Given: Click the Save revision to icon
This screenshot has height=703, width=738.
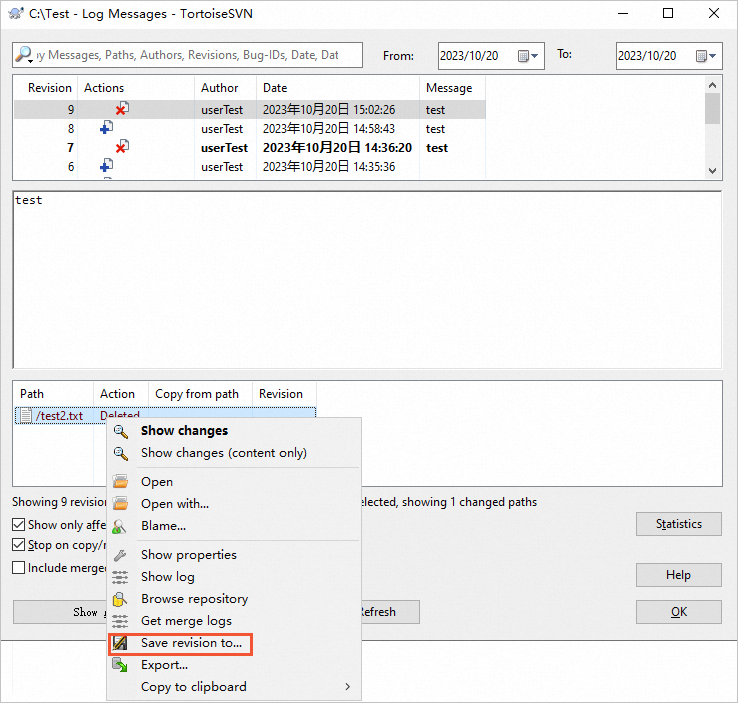Looking at the screenshot, I should (x=120, y=643).
